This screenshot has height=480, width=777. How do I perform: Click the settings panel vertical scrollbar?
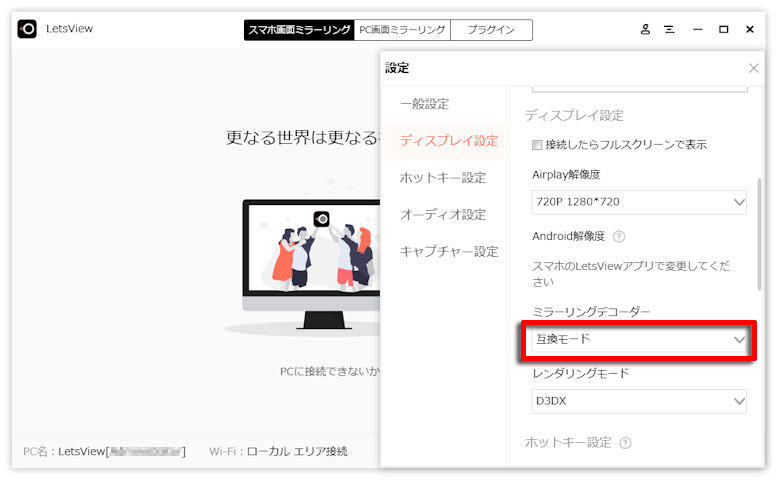(759, 234)
